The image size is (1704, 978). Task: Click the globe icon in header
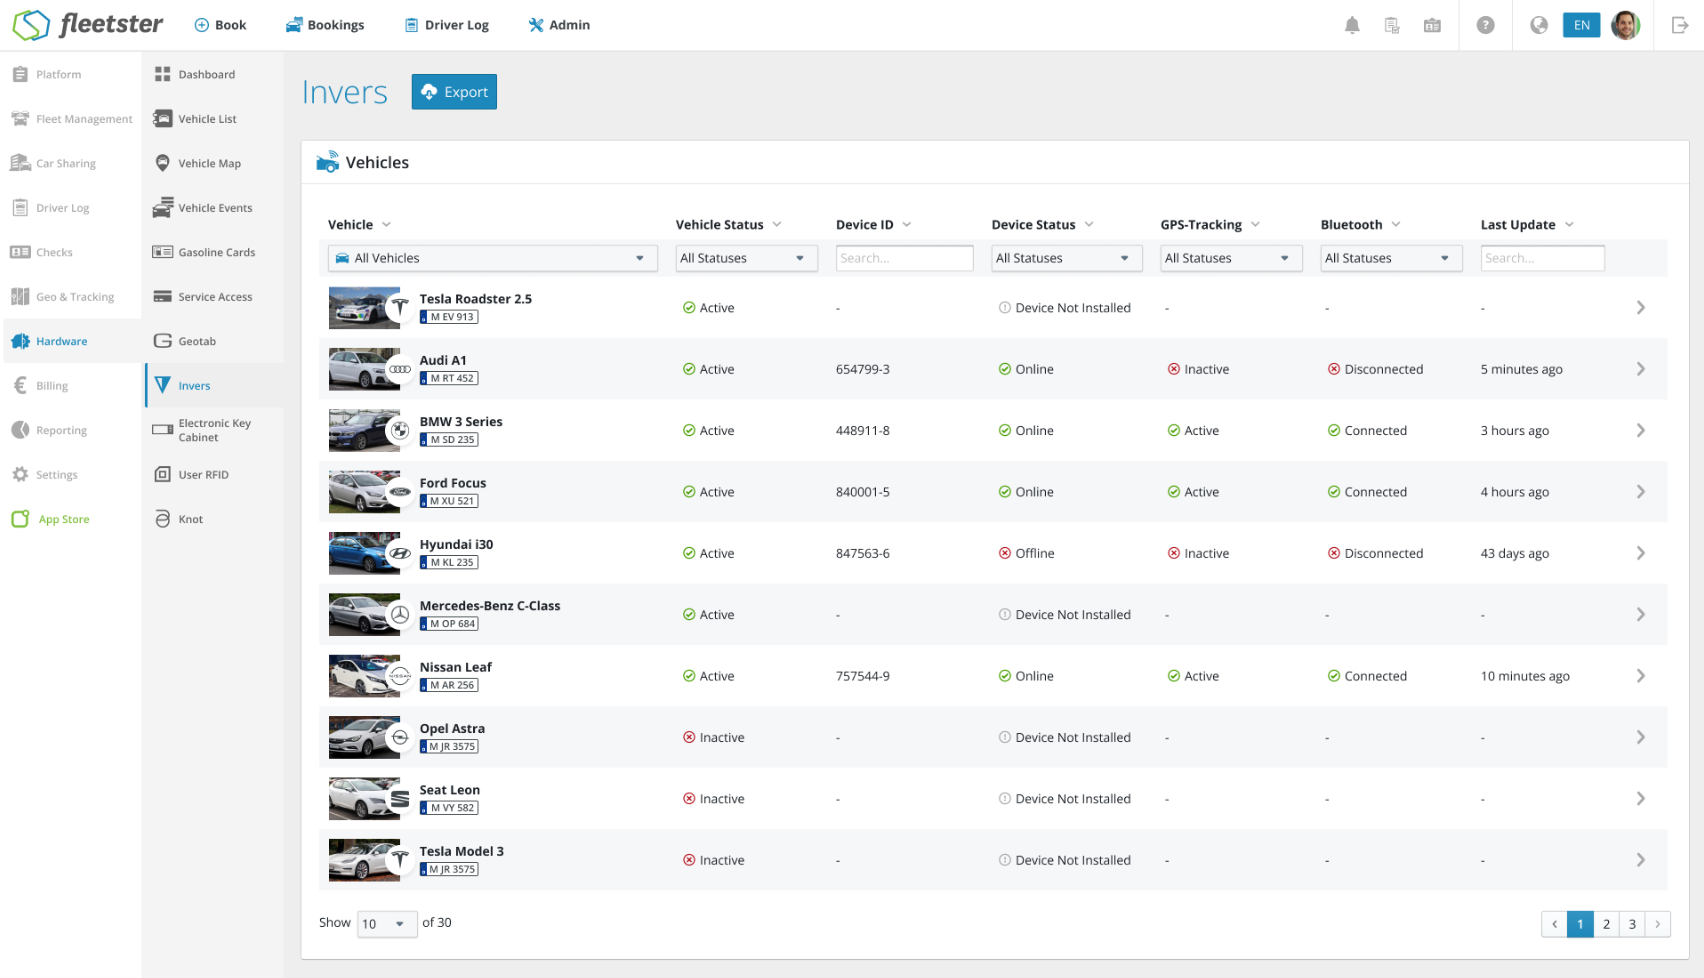coord(1539,25)
